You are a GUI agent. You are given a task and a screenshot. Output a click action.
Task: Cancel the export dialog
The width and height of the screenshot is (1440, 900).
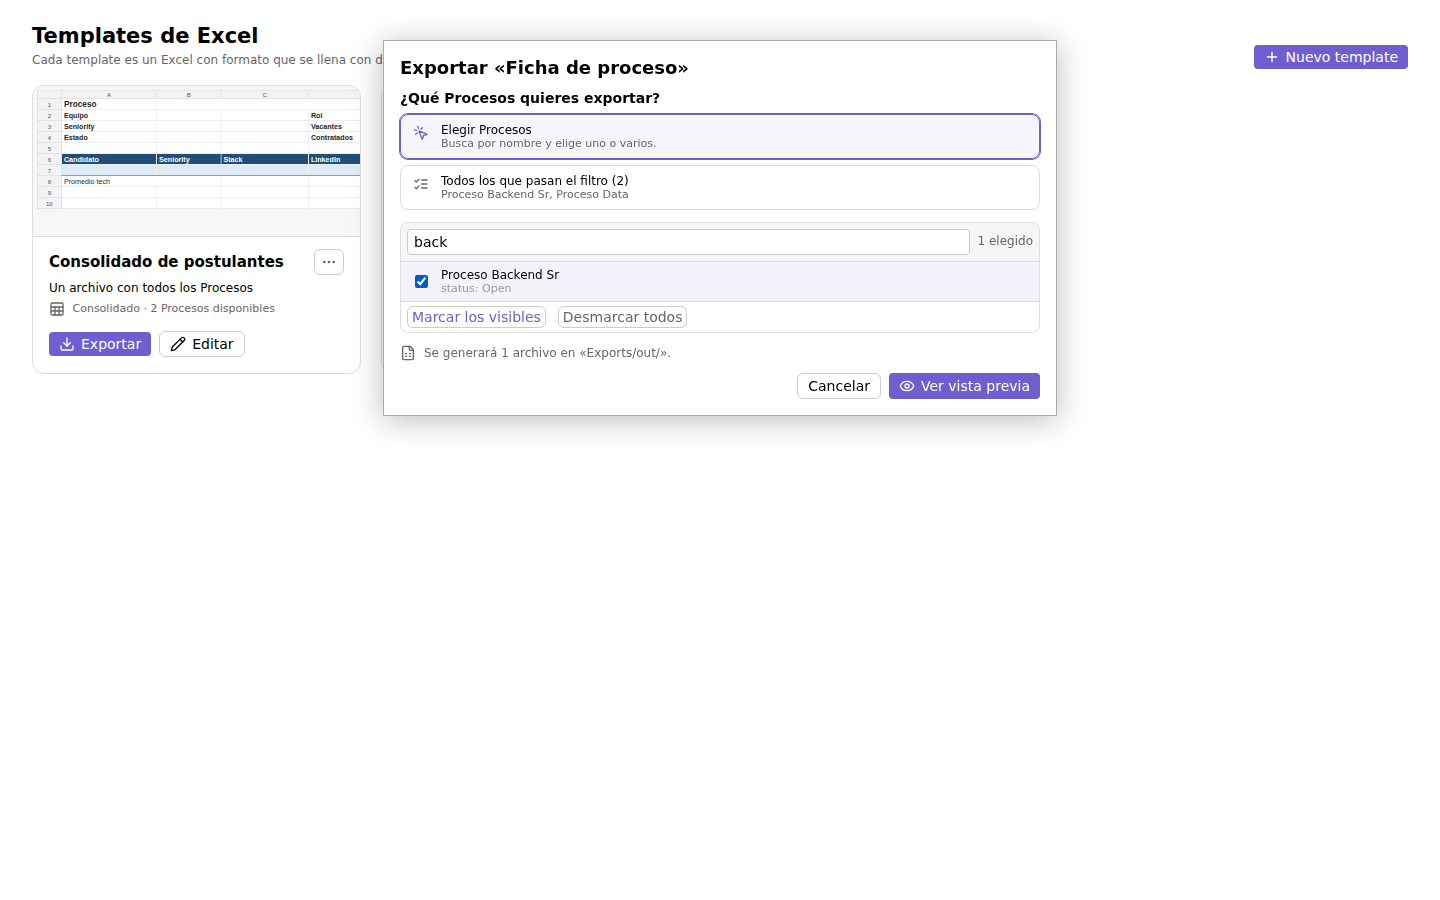pyautogui.click(x=838, y=386)
